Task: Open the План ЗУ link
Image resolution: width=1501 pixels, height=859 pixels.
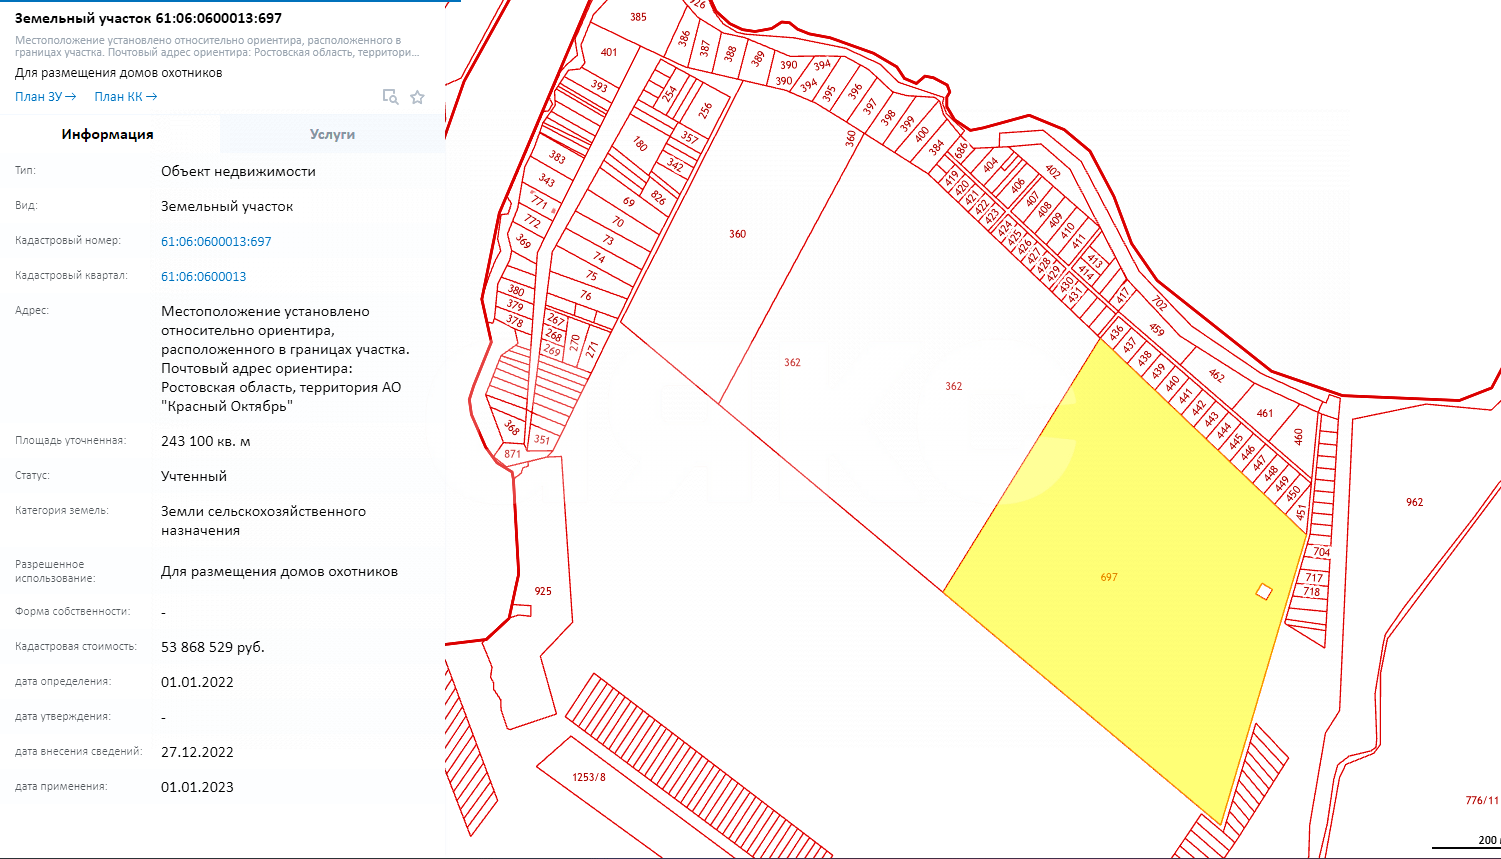Action: coord(46,97)
